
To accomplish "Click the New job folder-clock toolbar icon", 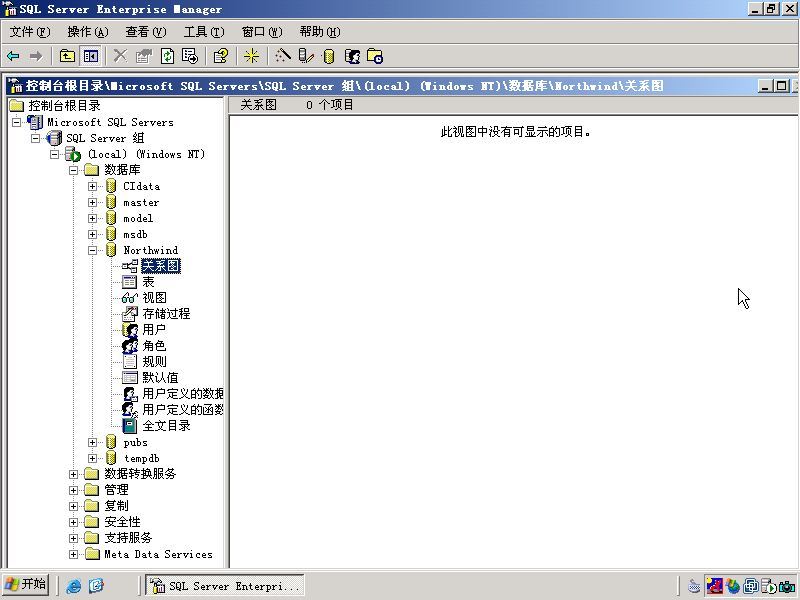I will coord(375,56).
